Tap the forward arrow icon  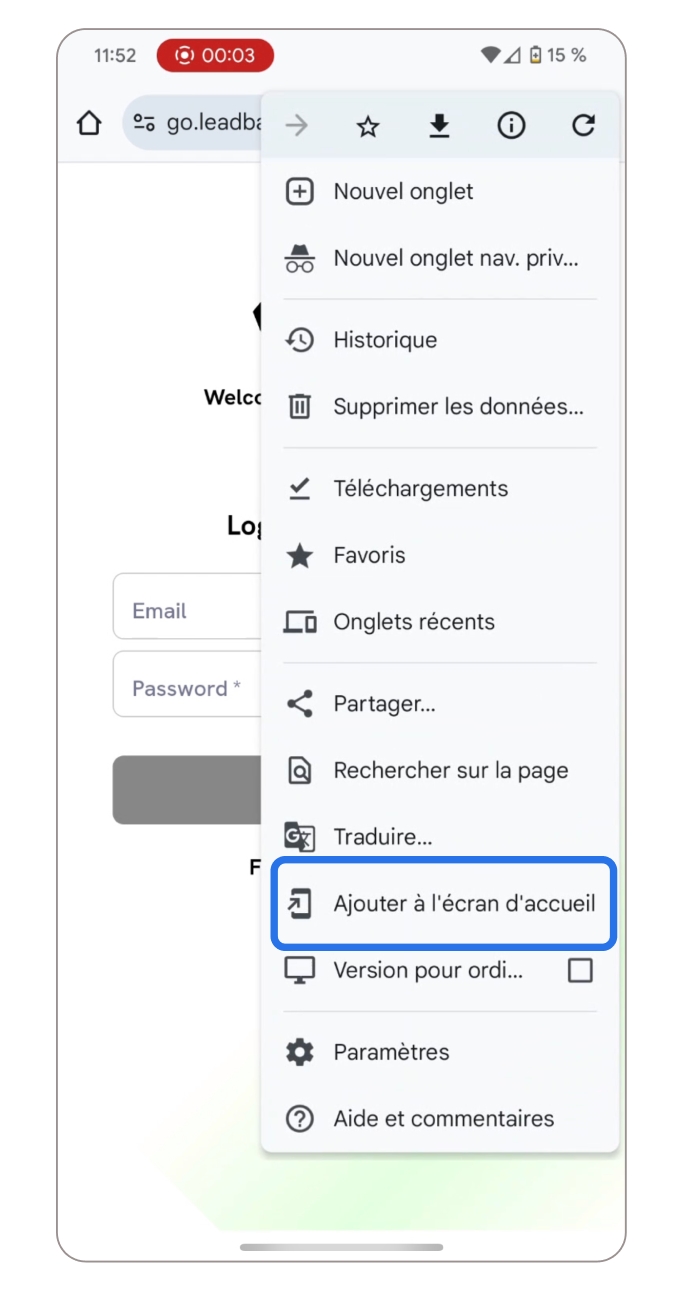[x=296, y=126]
